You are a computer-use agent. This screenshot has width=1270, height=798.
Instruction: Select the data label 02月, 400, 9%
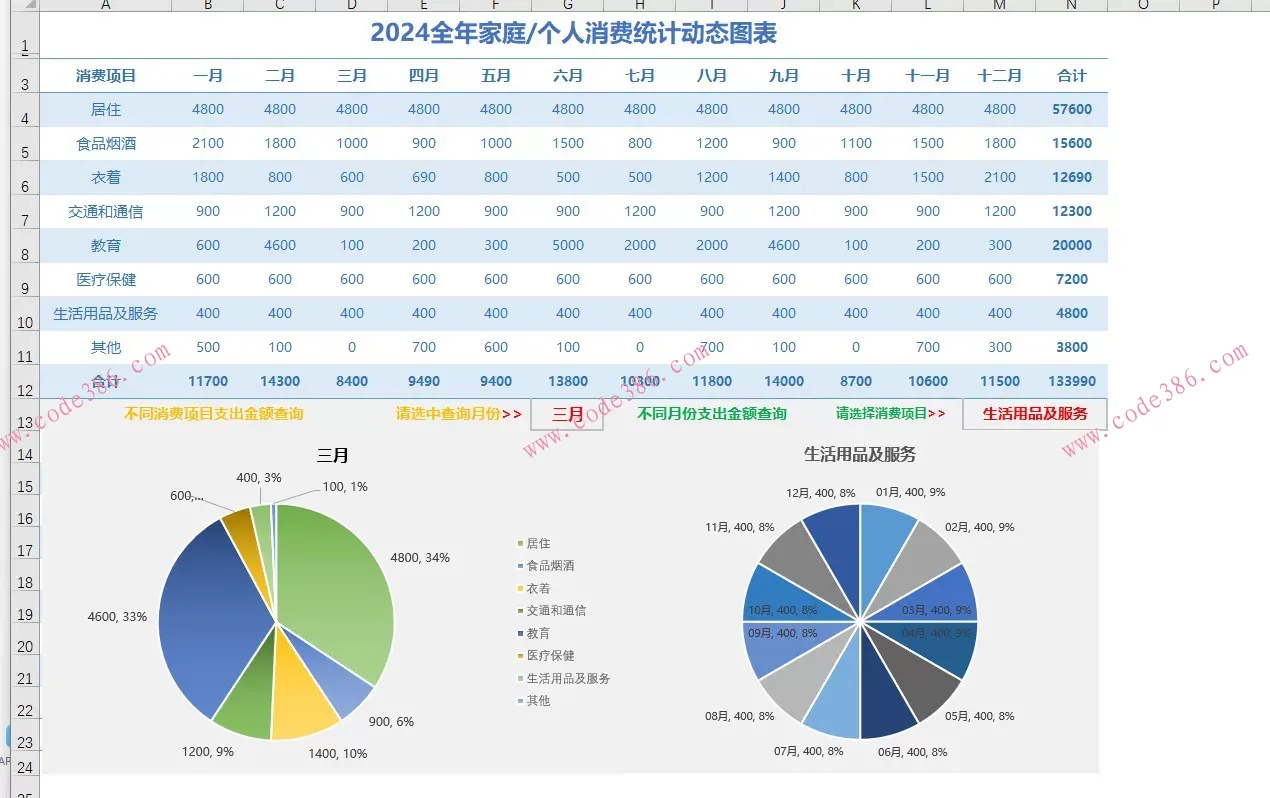979,527
